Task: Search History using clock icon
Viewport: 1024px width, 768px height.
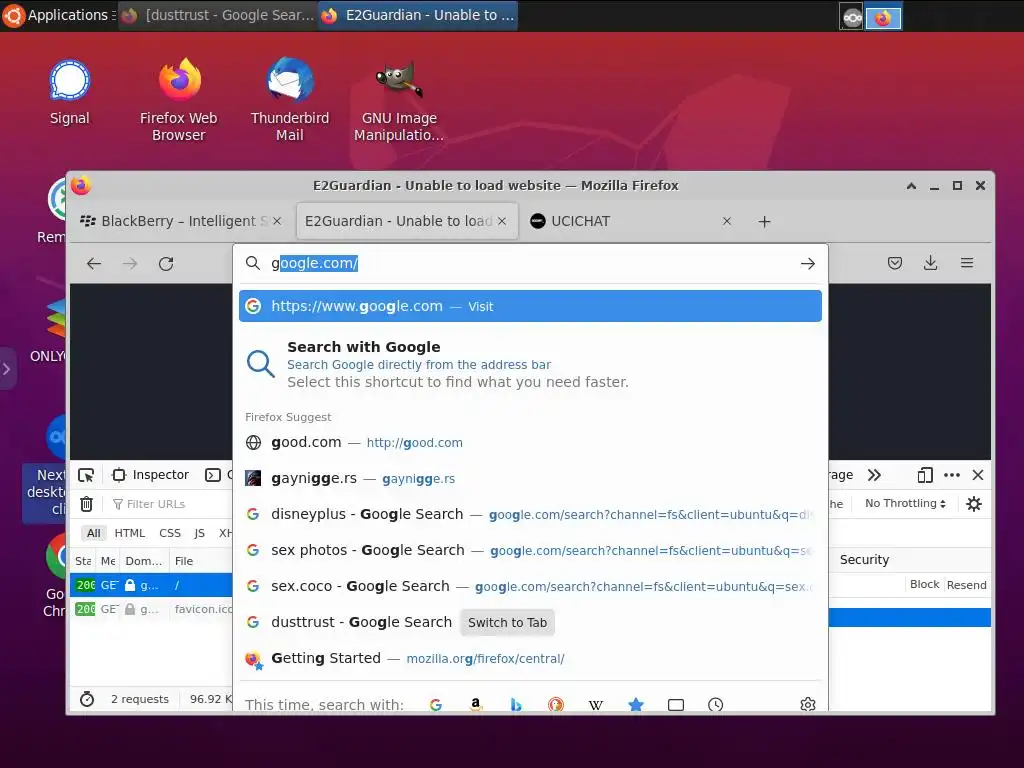Action: point(716,705)
